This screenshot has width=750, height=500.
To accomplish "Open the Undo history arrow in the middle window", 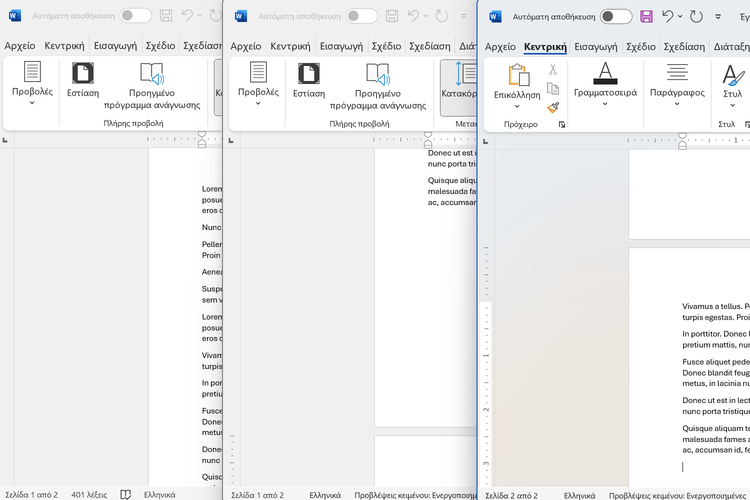I will click(x=425, y=16).
